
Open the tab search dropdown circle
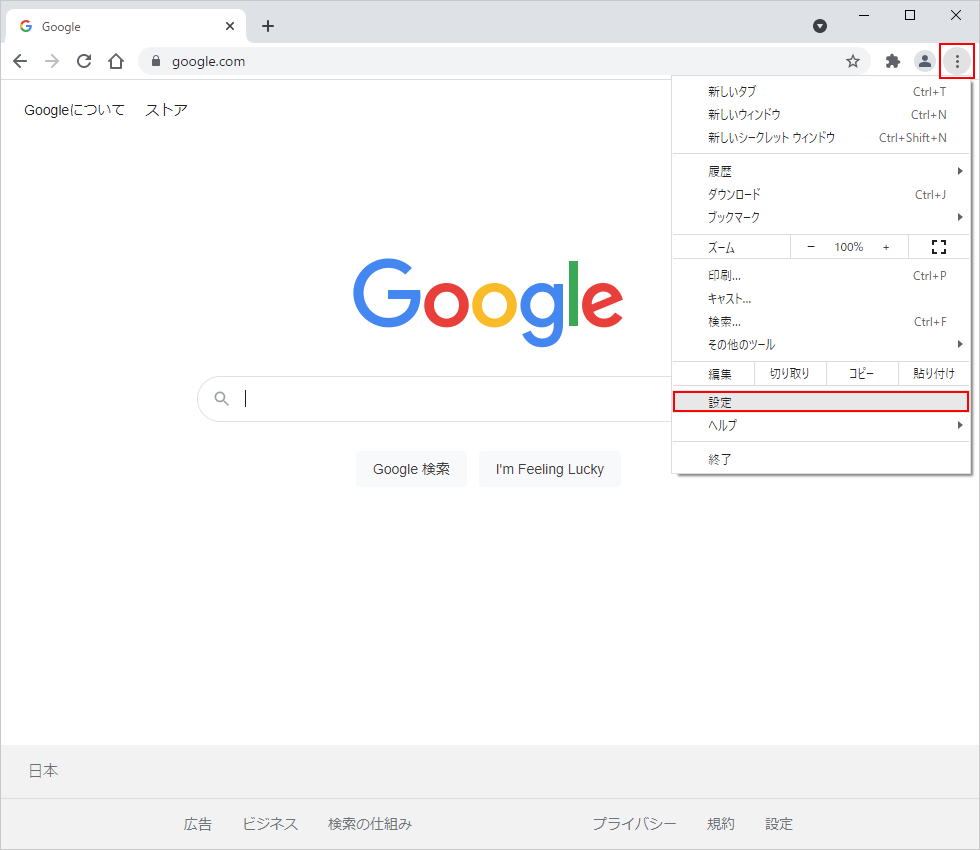pos(820,26)
